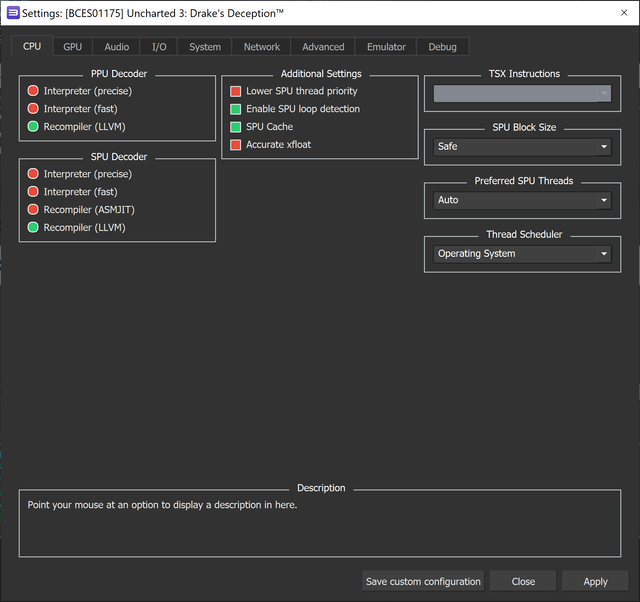Click the window title text

coord(153,13)
